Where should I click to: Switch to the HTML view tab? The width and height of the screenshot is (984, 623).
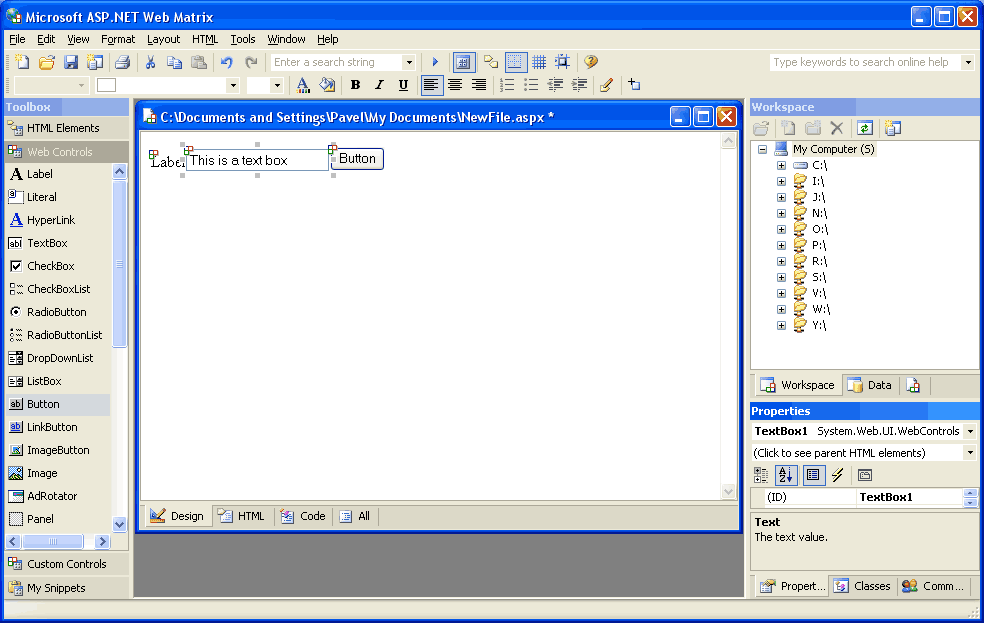pos(241,516)
